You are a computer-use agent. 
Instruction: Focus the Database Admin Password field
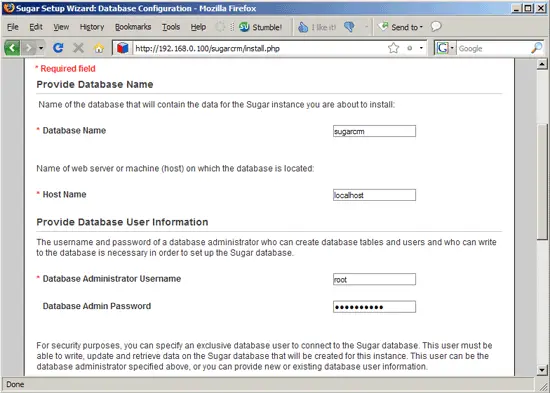coord(374,307)
